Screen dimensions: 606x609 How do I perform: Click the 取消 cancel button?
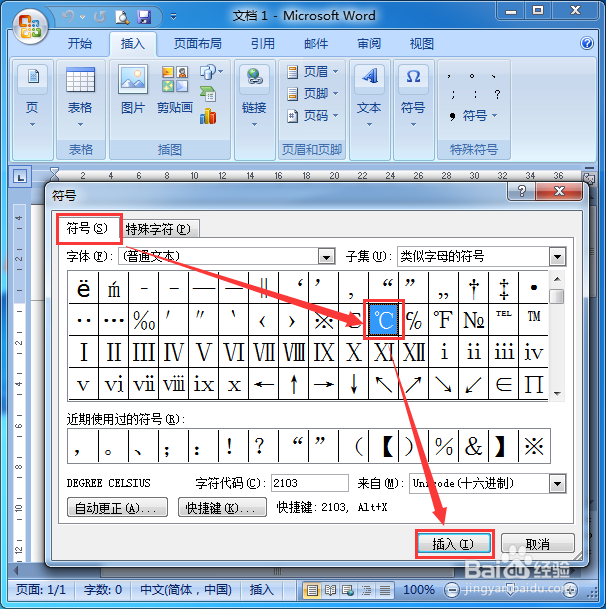point(538,544)
